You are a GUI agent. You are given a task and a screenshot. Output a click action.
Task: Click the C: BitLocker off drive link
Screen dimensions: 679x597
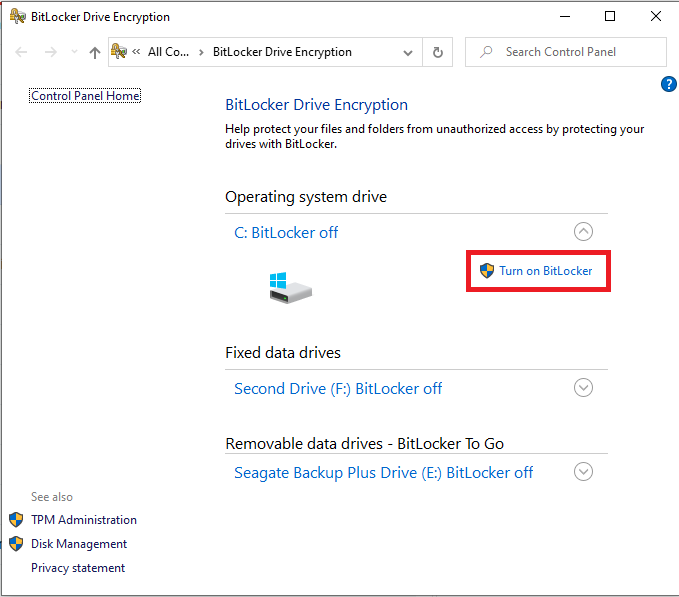coord(286,232)
